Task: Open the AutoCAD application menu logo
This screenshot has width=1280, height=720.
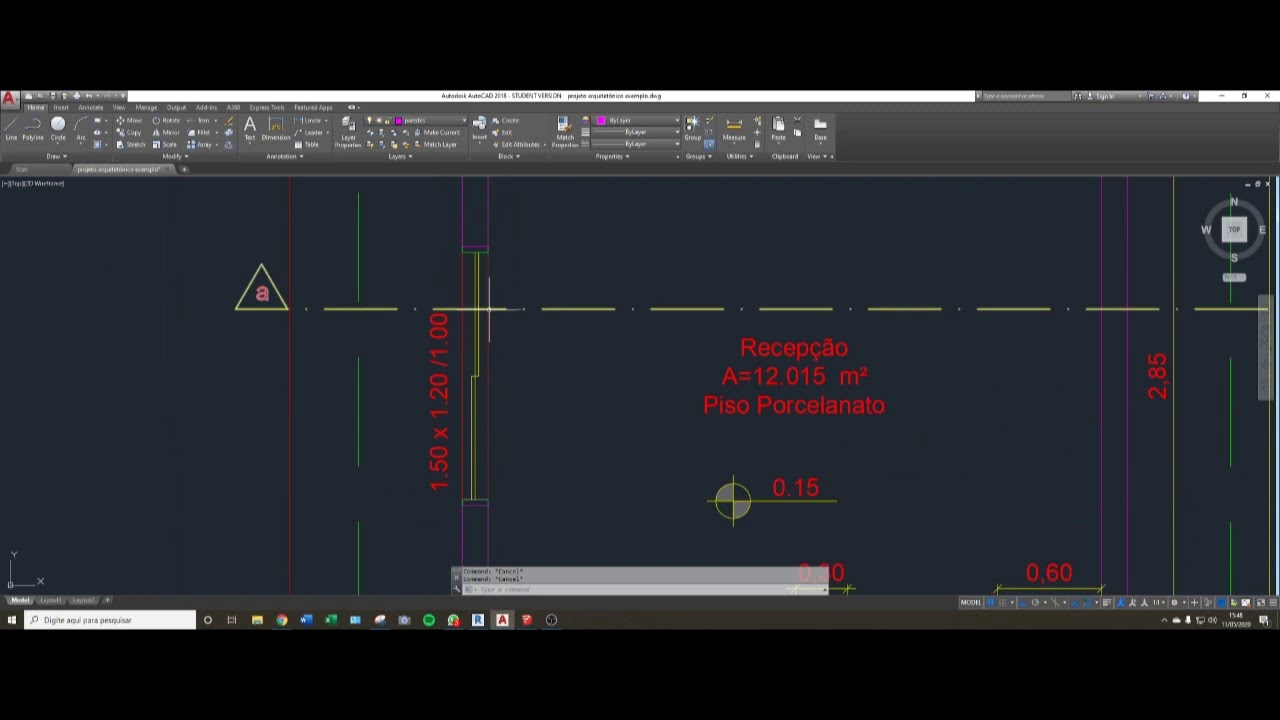Action: (10, 99)
